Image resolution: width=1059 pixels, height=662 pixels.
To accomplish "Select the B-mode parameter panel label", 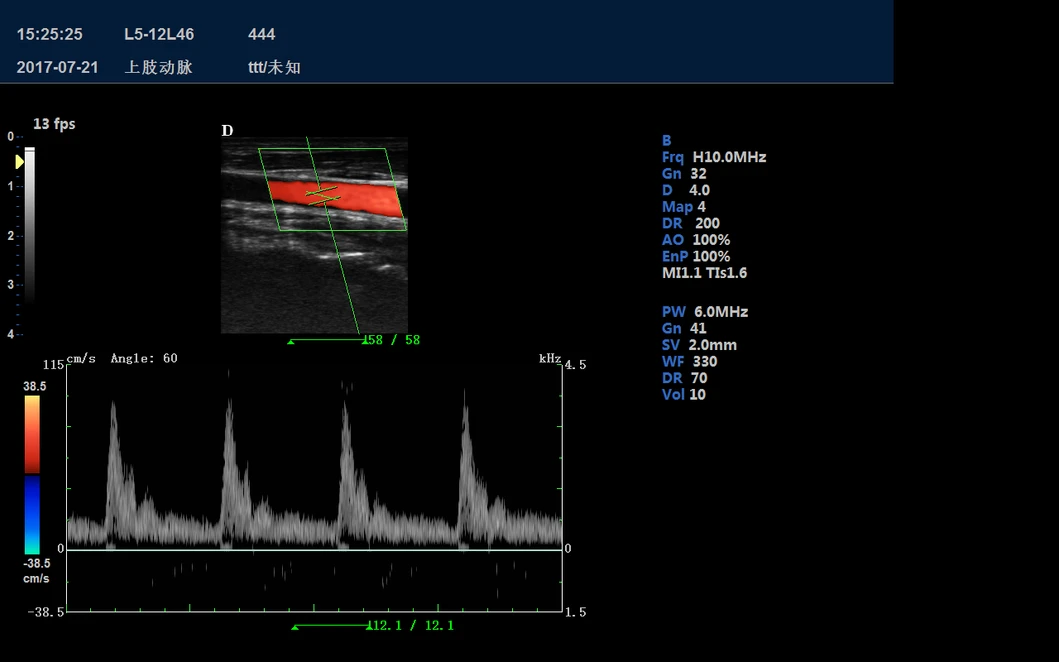I will tap(665, 140).
